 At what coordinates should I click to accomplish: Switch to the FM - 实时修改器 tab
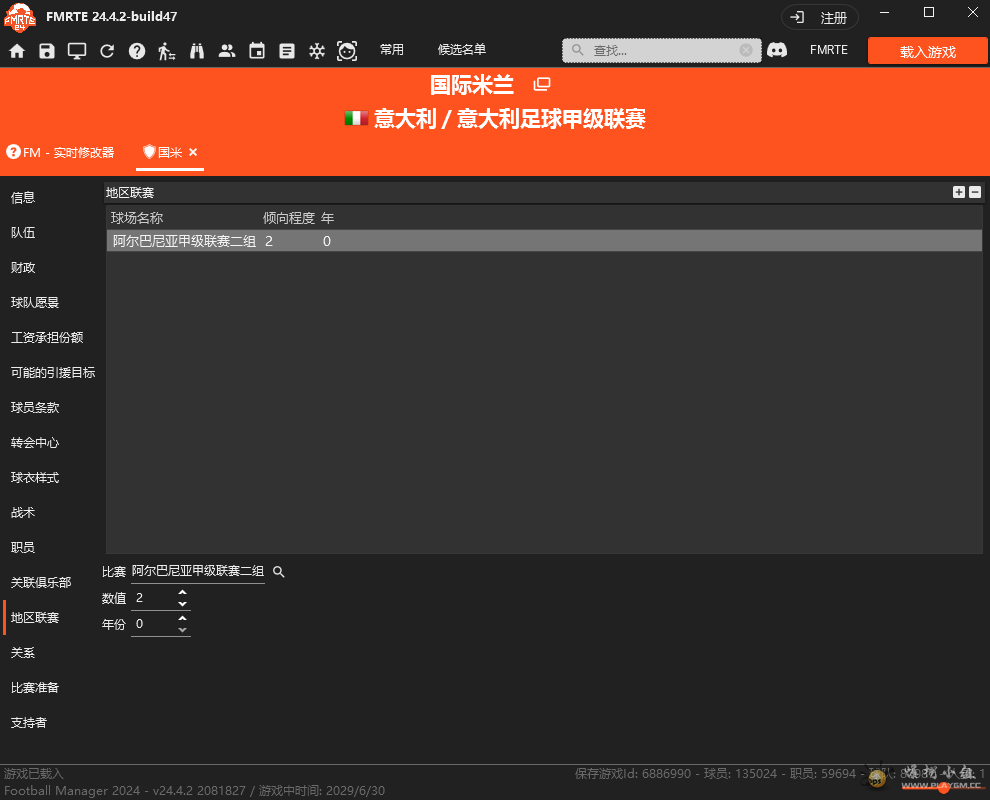[61, 152]
